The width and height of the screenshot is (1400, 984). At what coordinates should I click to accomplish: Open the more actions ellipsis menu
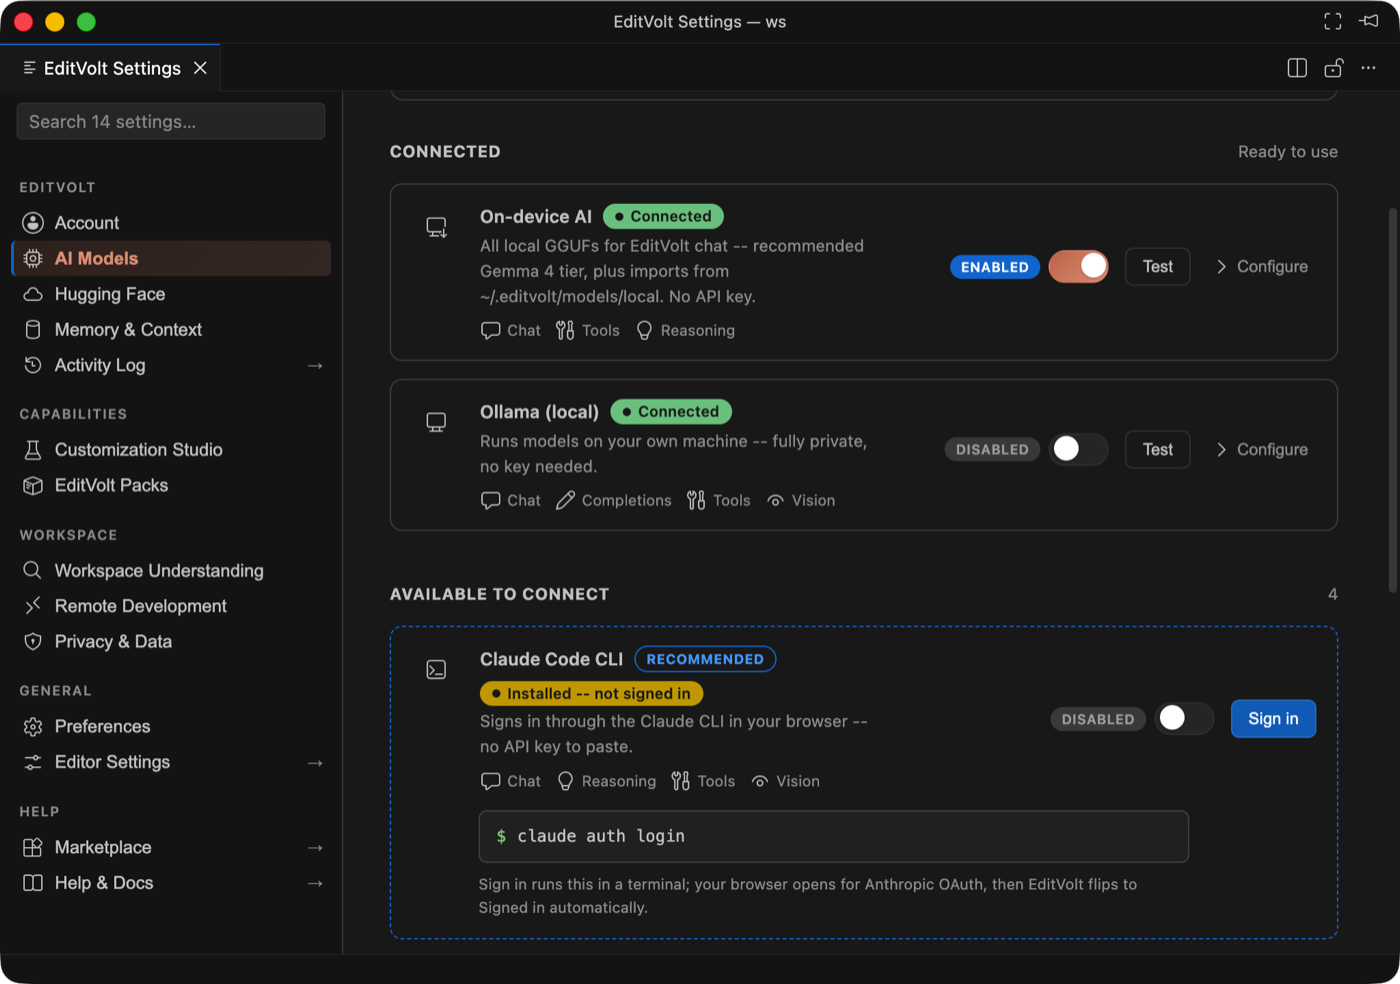pyautogui.click(x=1369, y=68)
